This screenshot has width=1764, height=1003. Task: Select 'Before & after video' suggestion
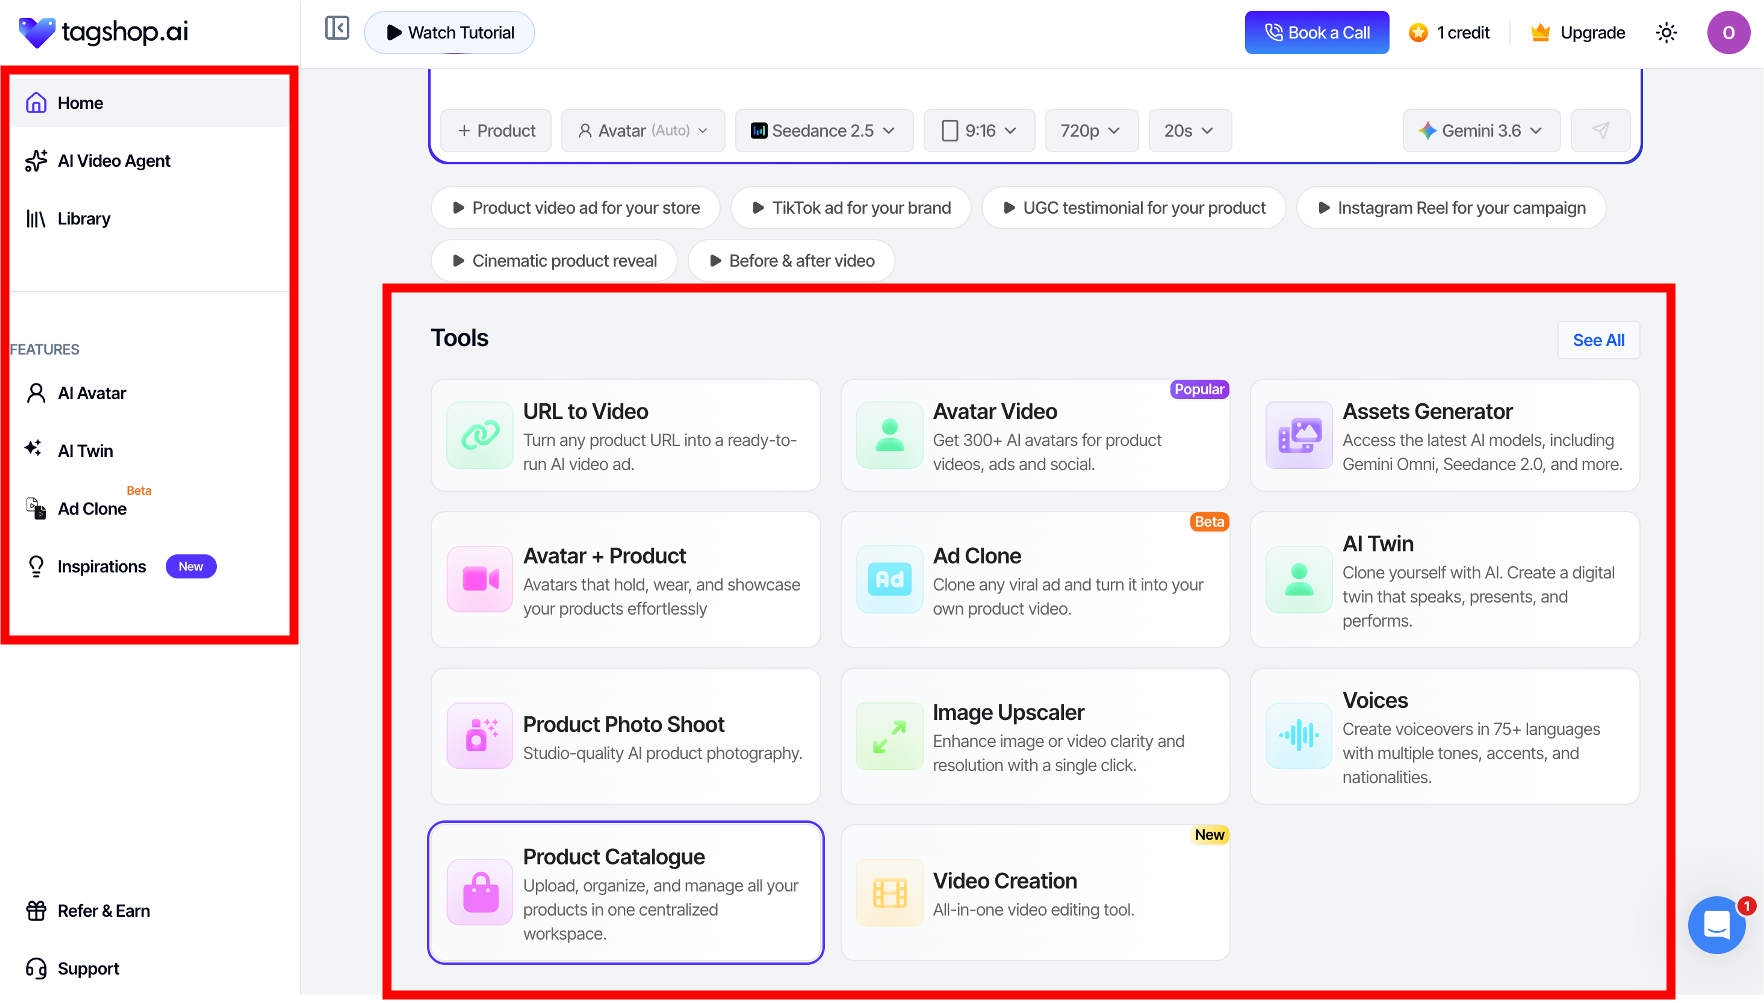point(791,261)
